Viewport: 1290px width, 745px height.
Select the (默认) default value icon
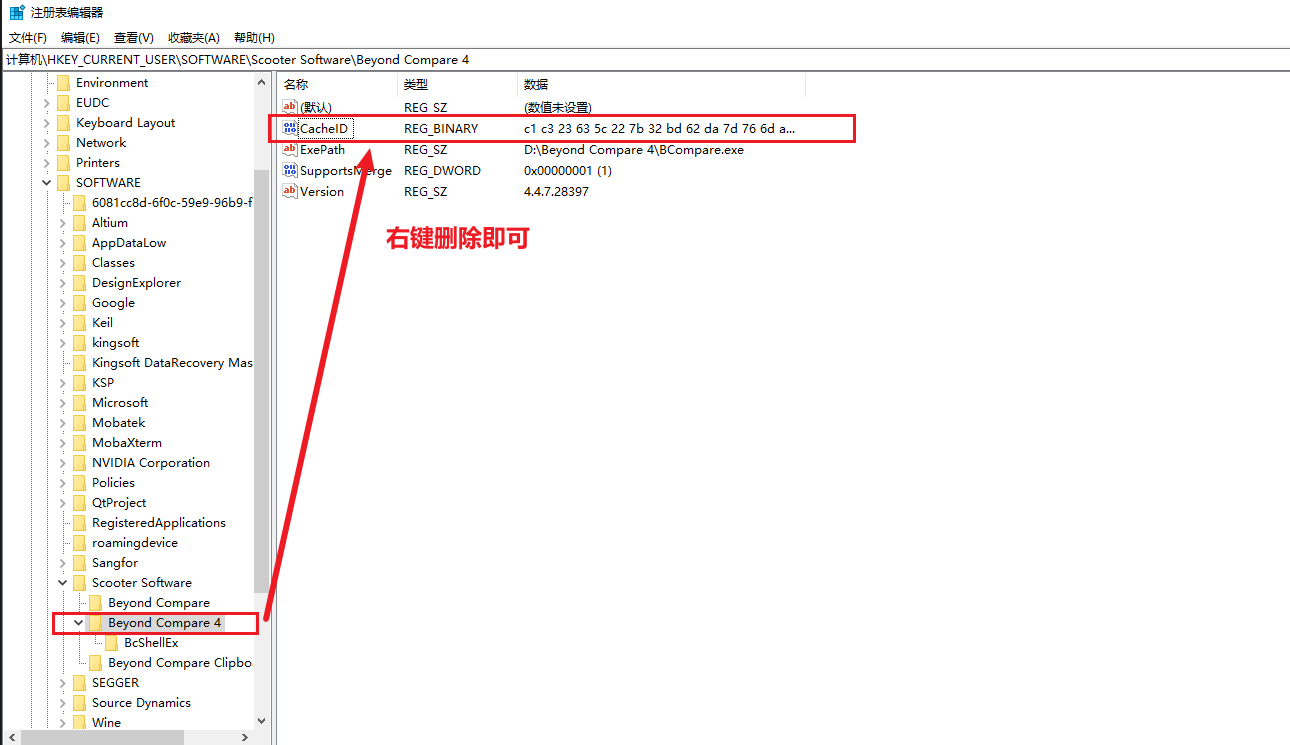[x=290, y=107]
